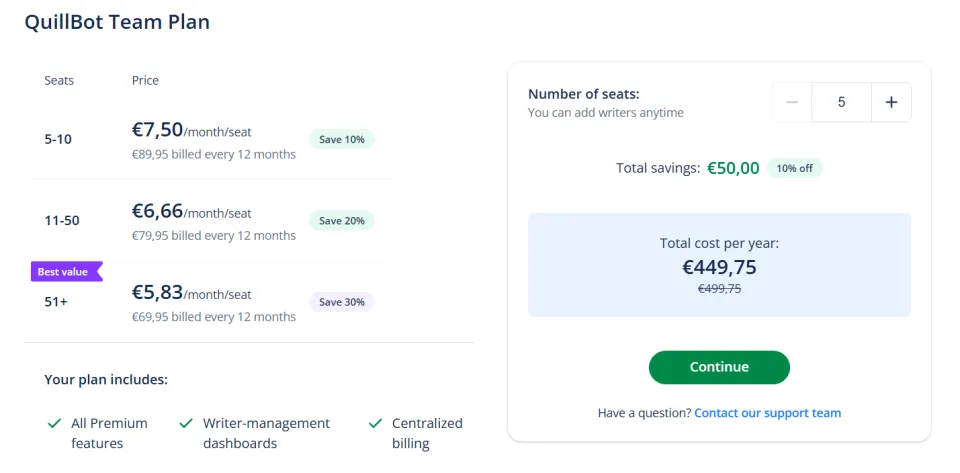Click the checkmark beside Writer-management dashboards
Screen dimensions: 960x473
(x=186, y=423)
